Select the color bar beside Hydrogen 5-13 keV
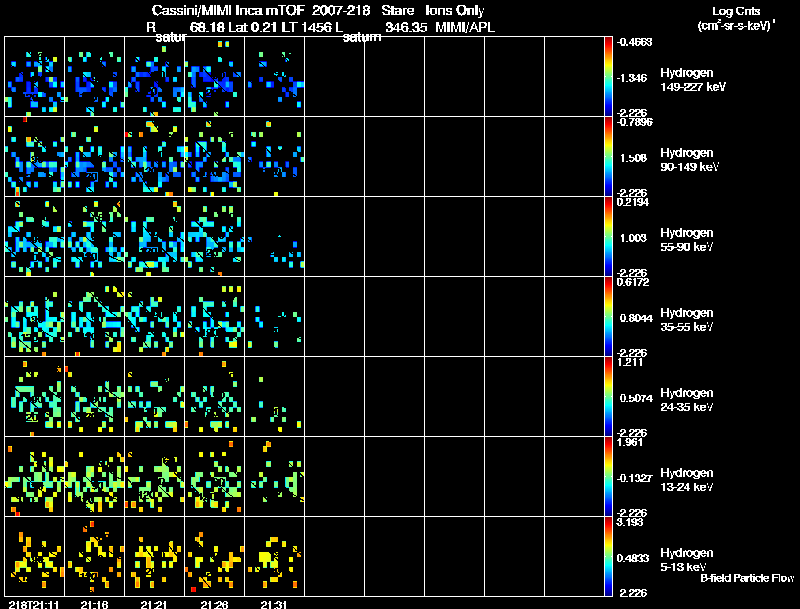 click(608, 557)
